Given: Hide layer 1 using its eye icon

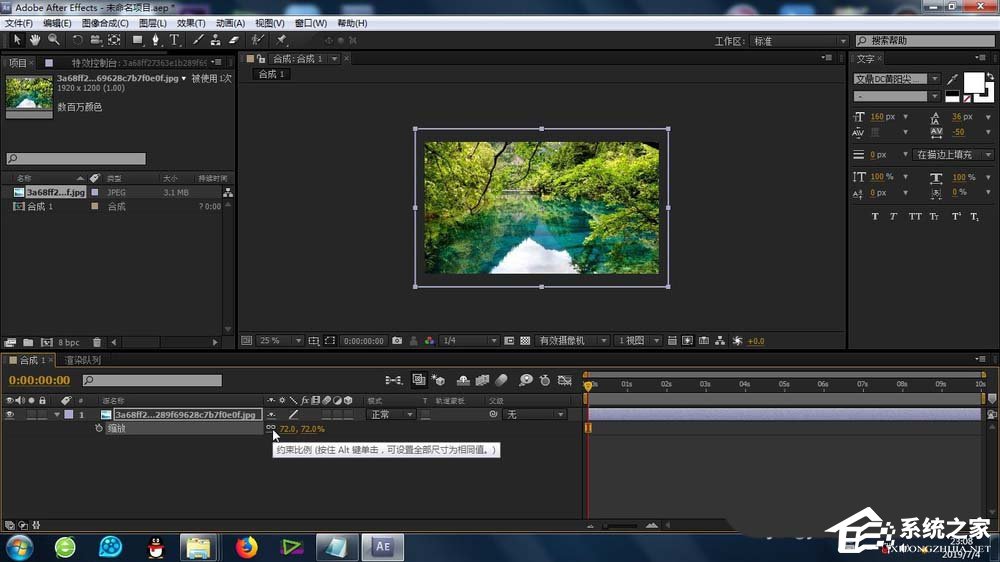Looking at the screenshot, I should [10, 414].
